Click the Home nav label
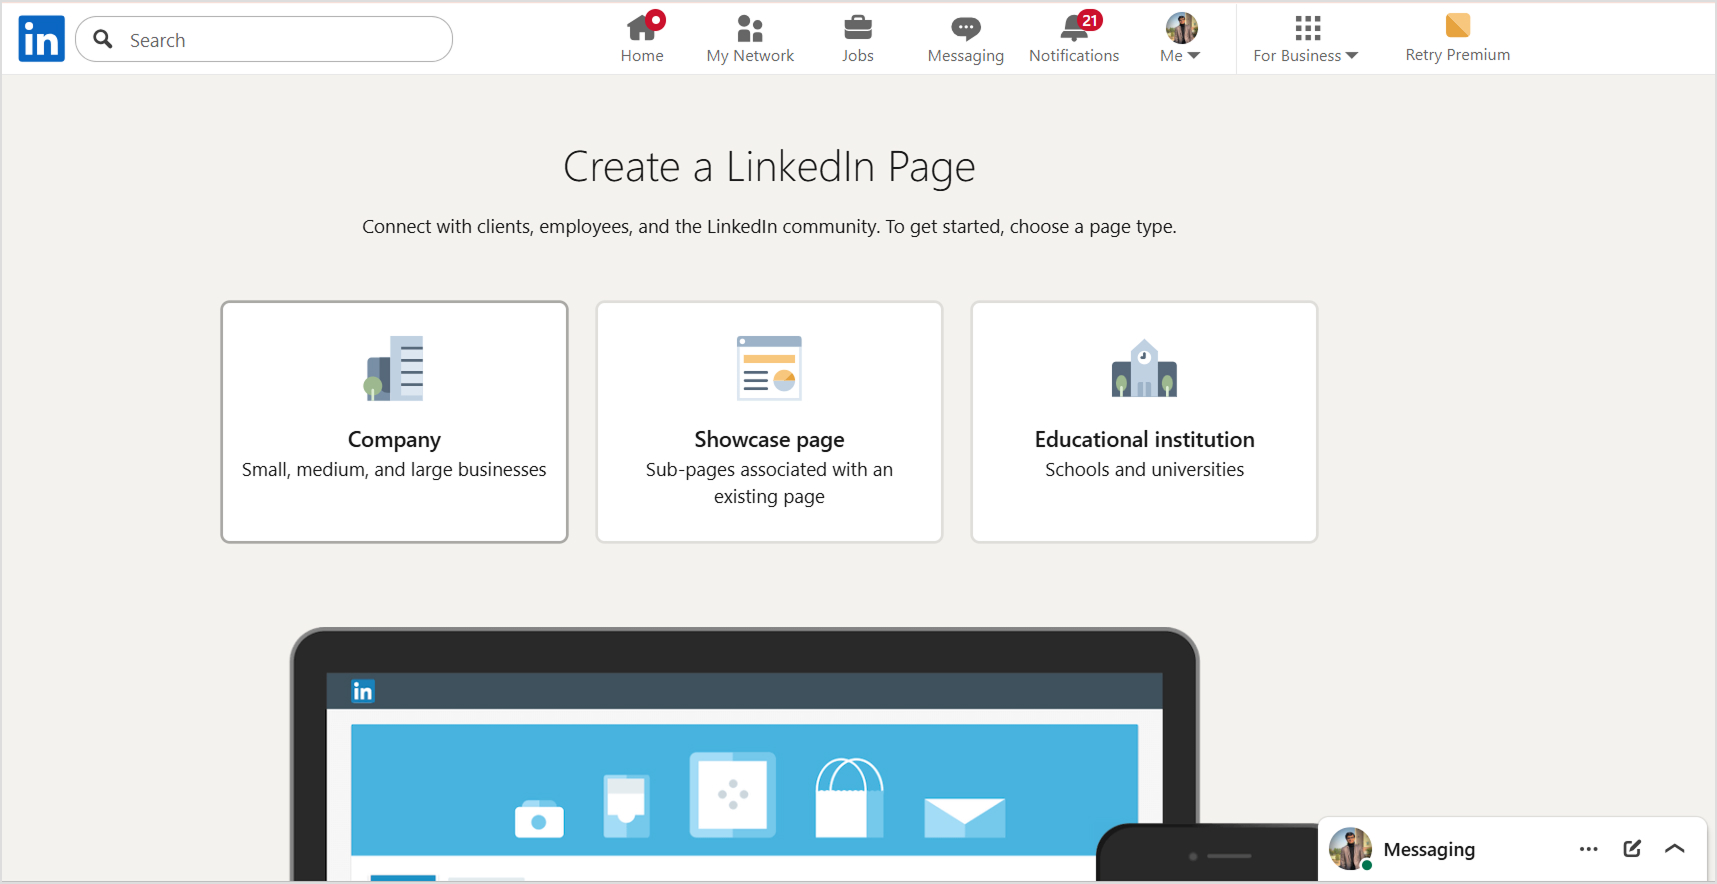The height and width of the screenshot is (884, 1717). [x=642, y=56]
